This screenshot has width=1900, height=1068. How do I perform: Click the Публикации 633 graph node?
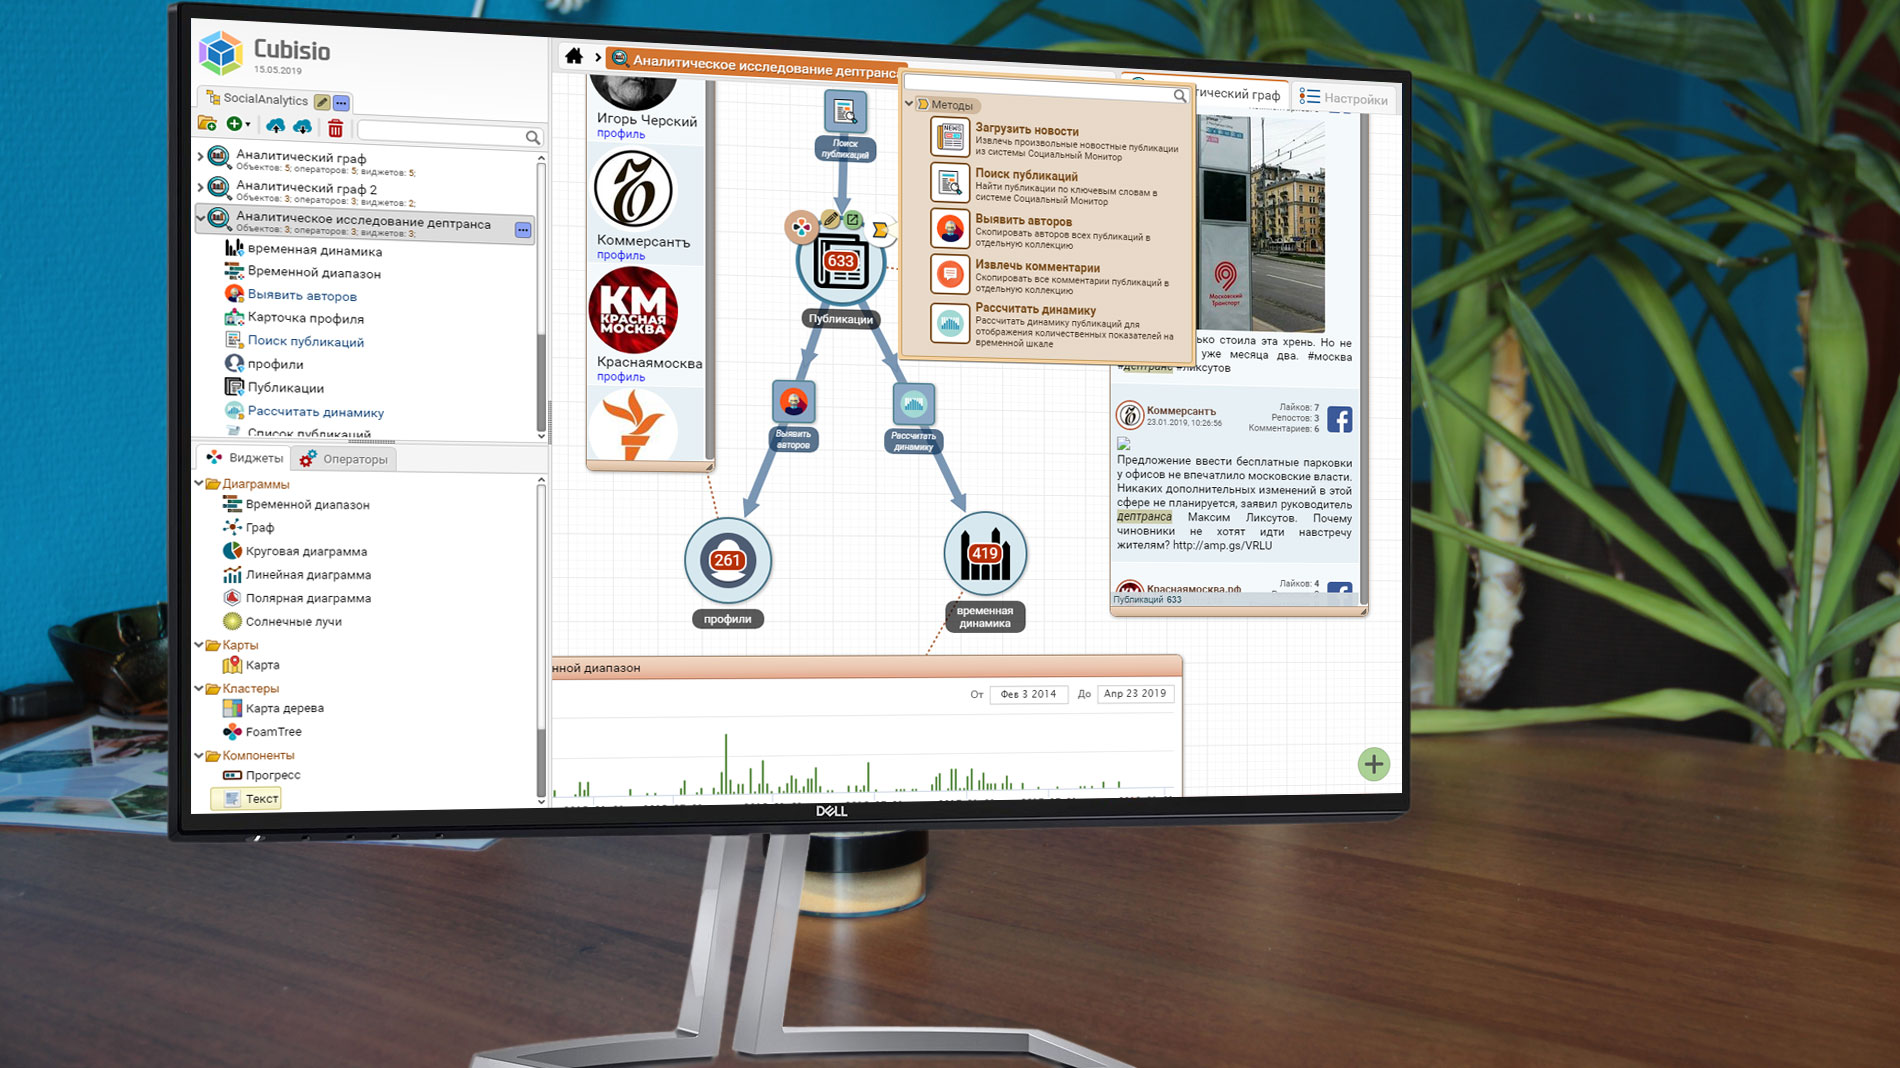[x=840, y=263]
